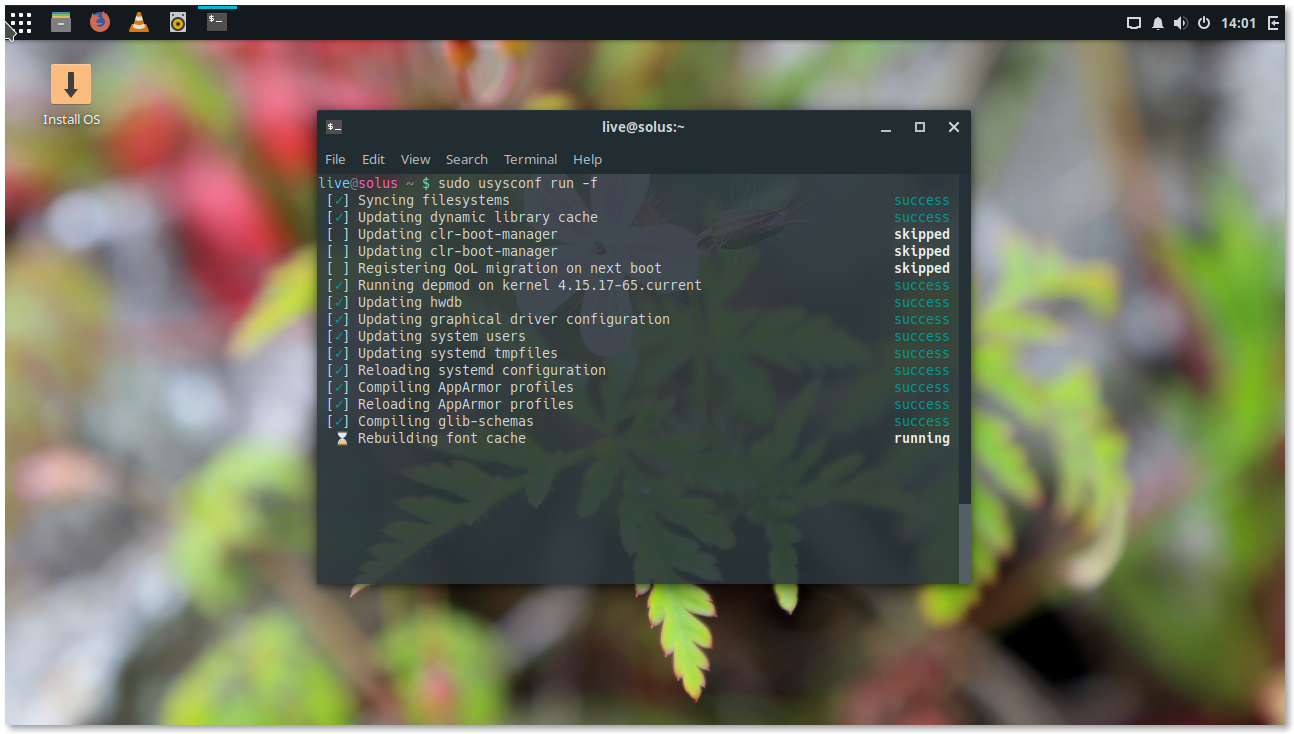Click 'Updating graphical driver configuration' line
1294x734 pixels.
514,319
